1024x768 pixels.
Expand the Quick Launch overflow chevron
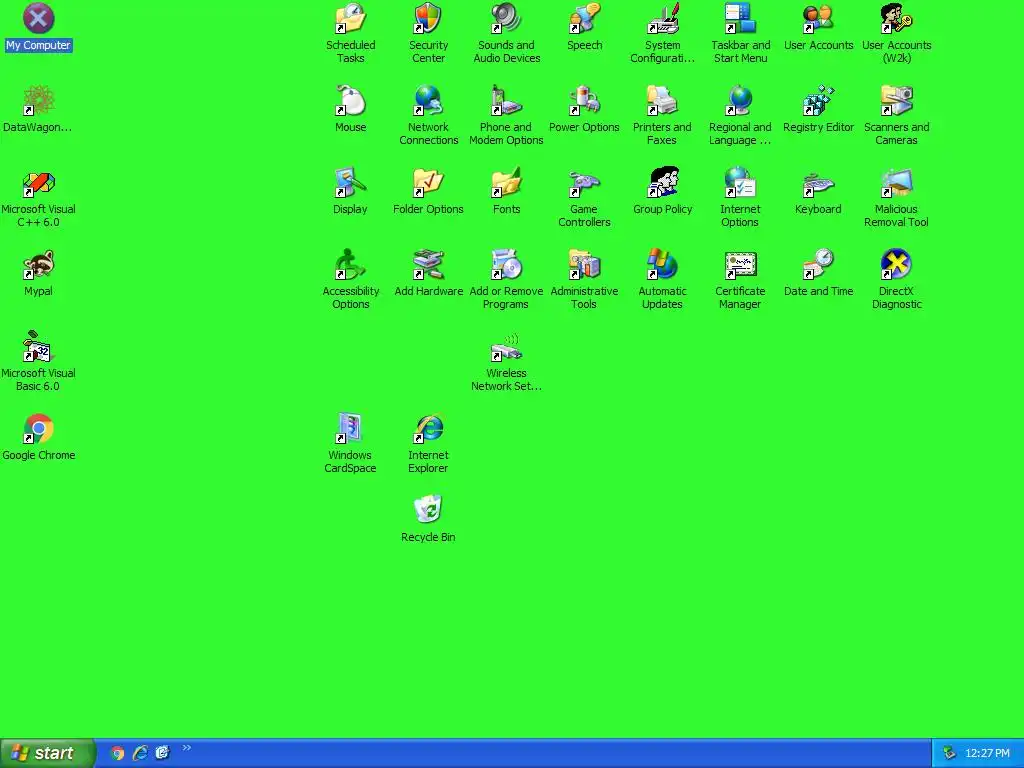pyautogui.click(x=187, y=748)
